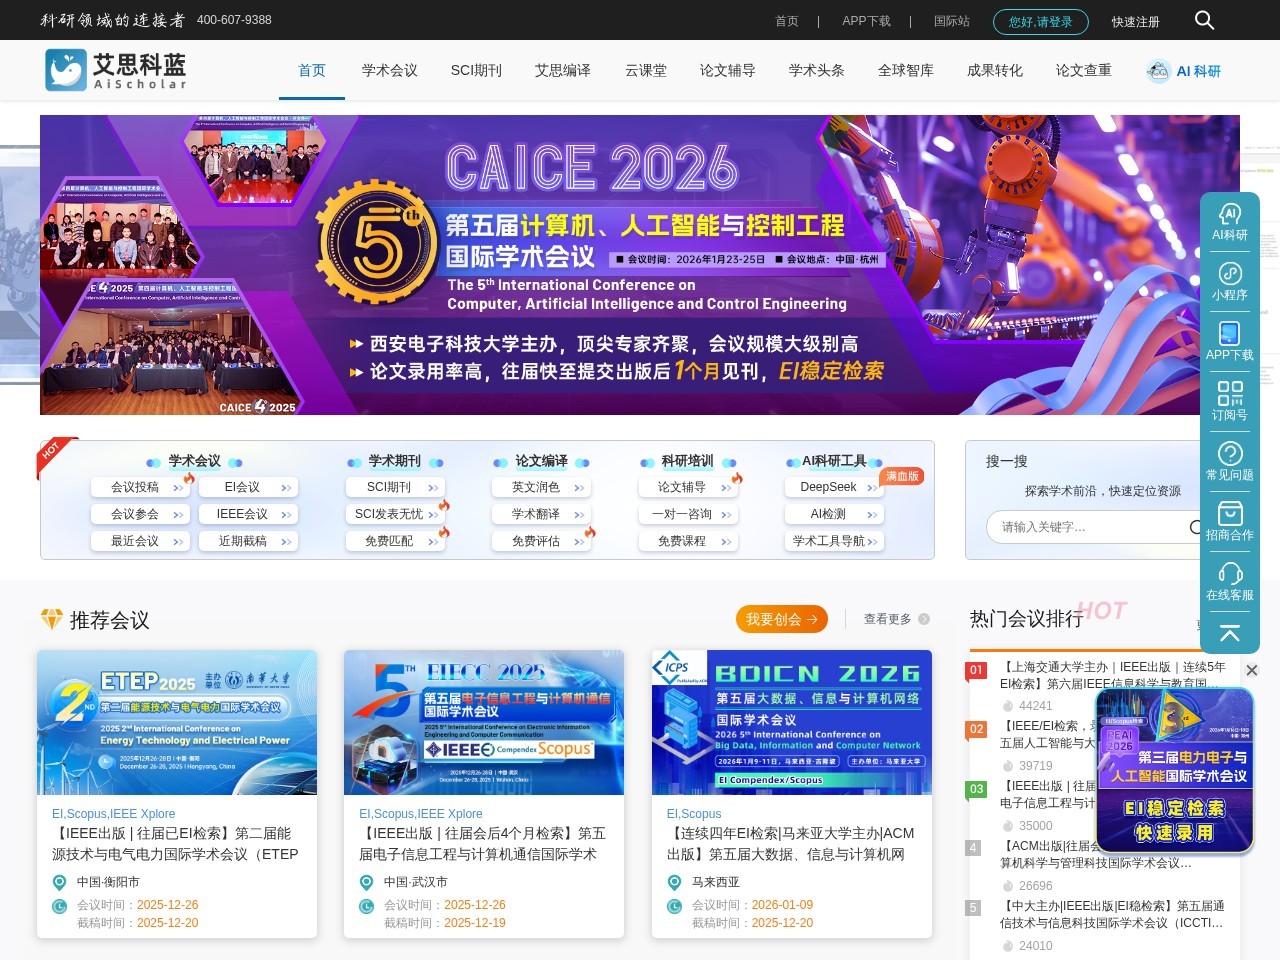Click the 您好,请登录 login button
1280x960 pixels.
click(x=1040, y=21)
